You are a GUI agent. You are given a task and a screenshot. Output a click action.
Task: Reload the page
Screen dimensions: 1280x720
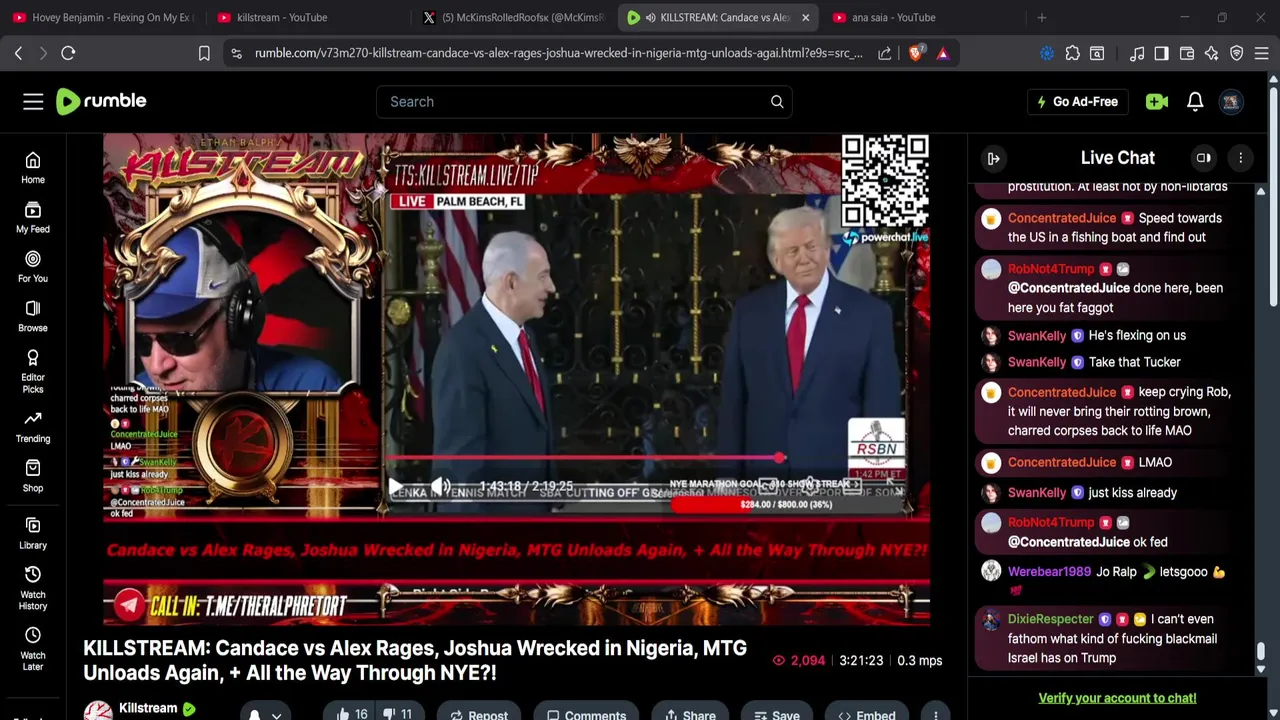[68, 53]
